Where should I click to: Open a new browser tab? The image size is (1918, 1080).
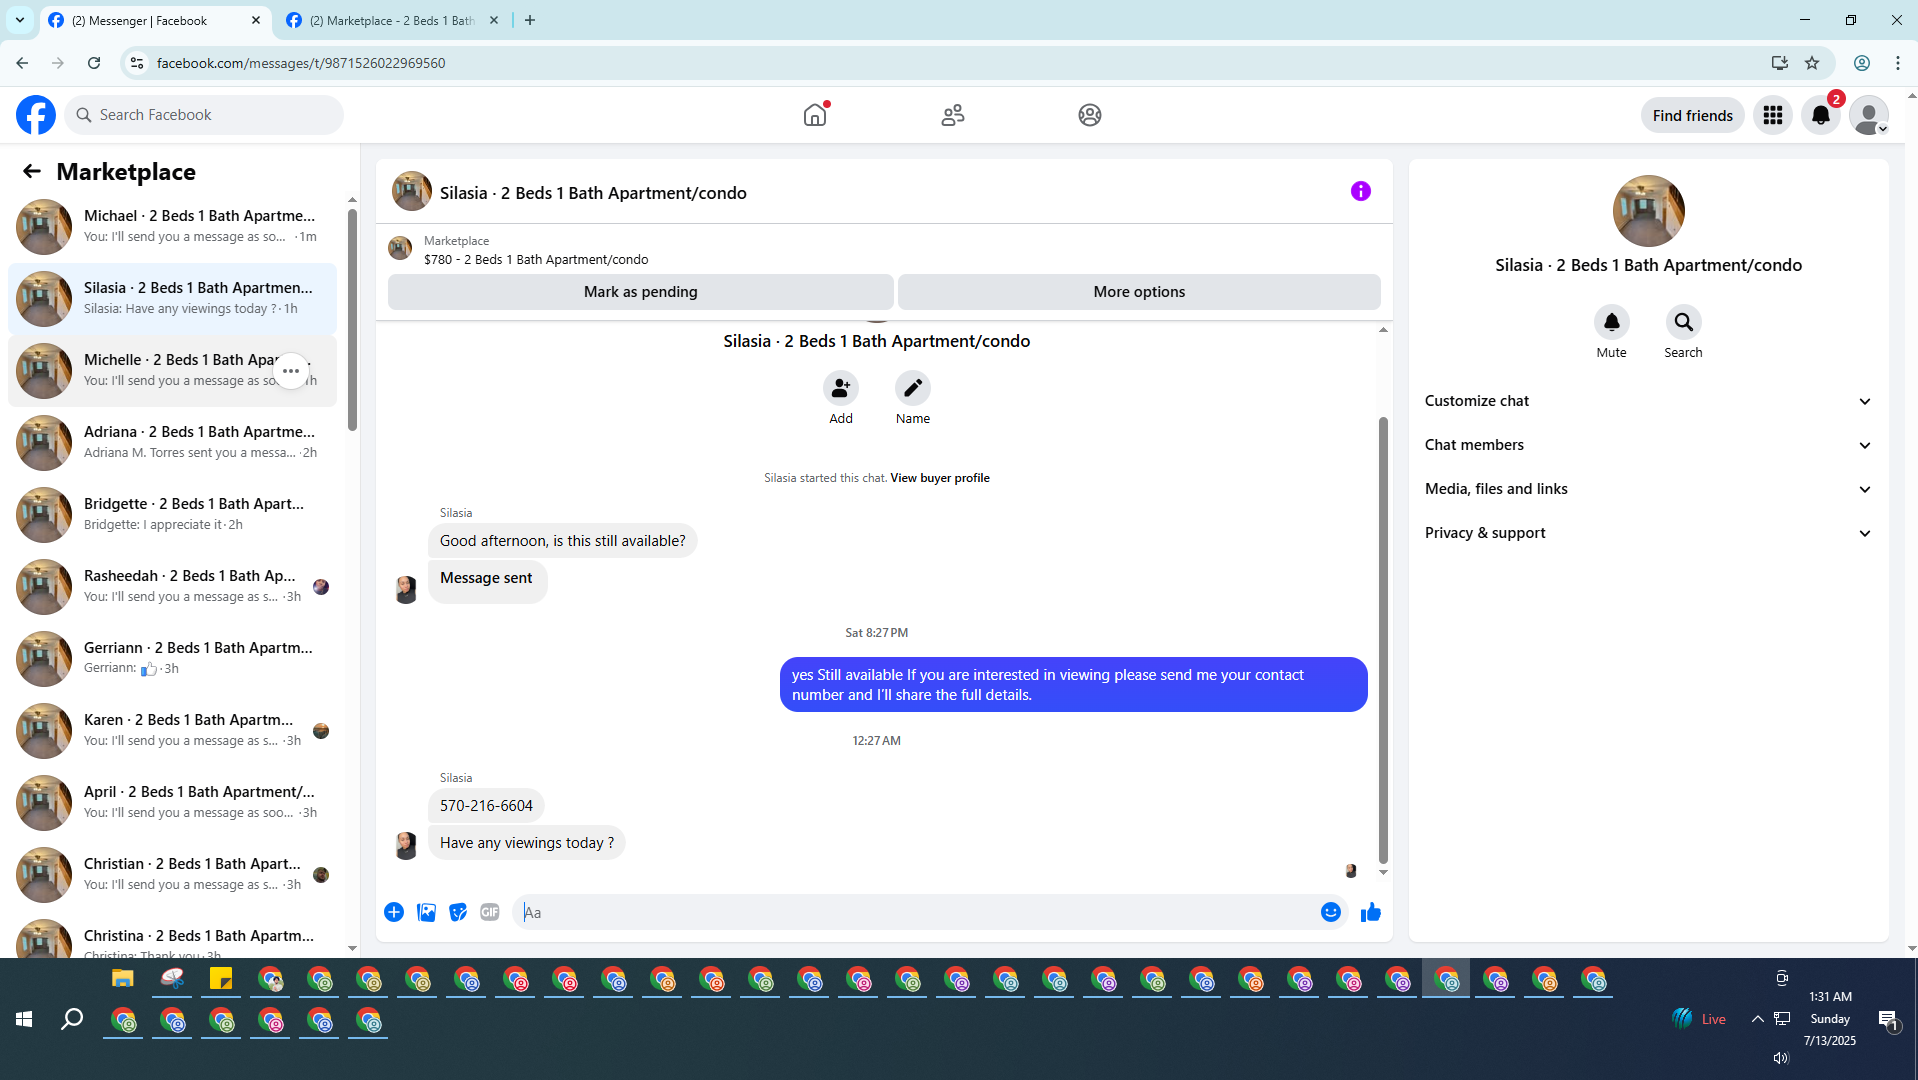point(530,20)
